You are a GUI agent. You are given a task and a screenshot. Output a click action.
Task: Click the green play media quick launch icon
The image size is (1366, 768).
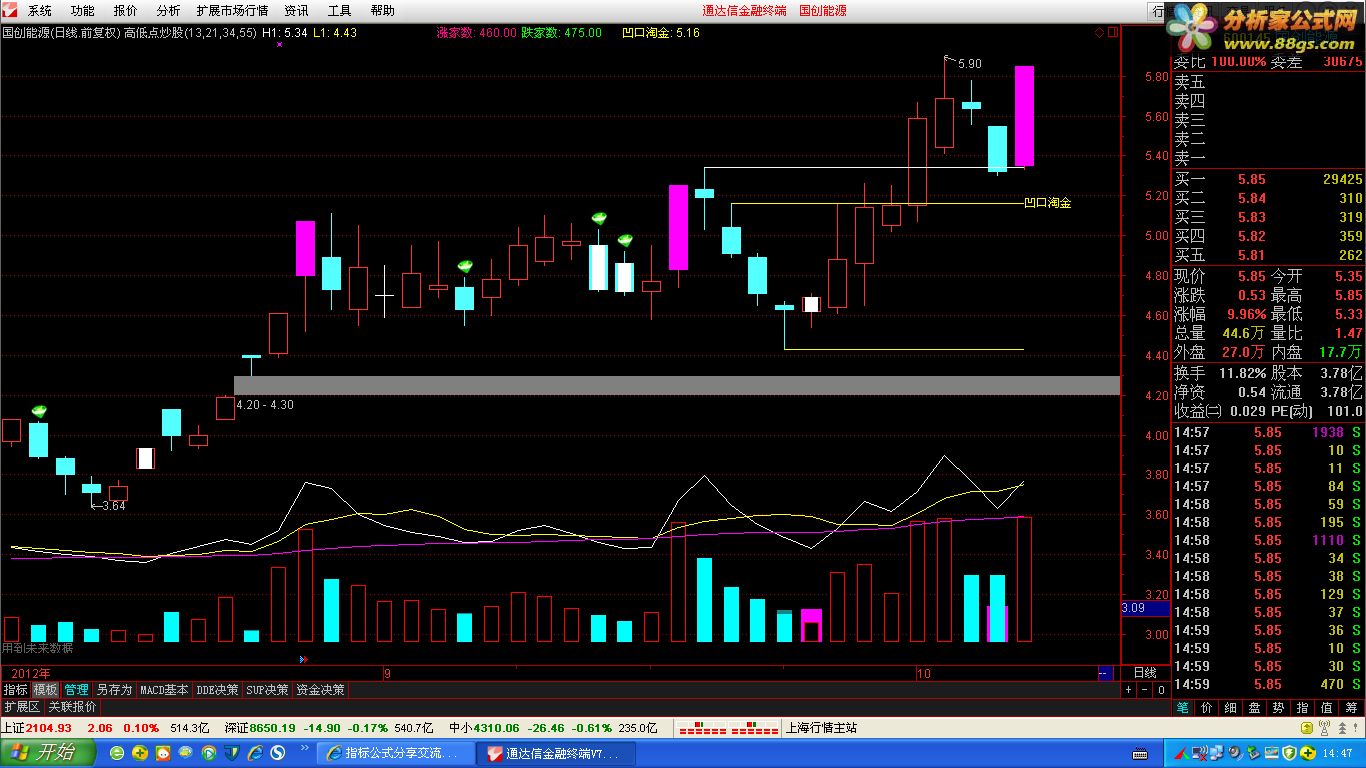[209, 753]
